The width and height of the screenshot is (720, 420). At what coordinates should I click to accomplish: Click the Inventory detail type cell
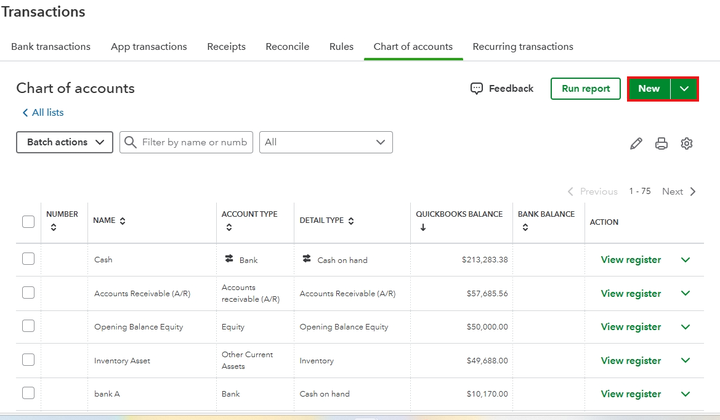click(x=317, y=361)
